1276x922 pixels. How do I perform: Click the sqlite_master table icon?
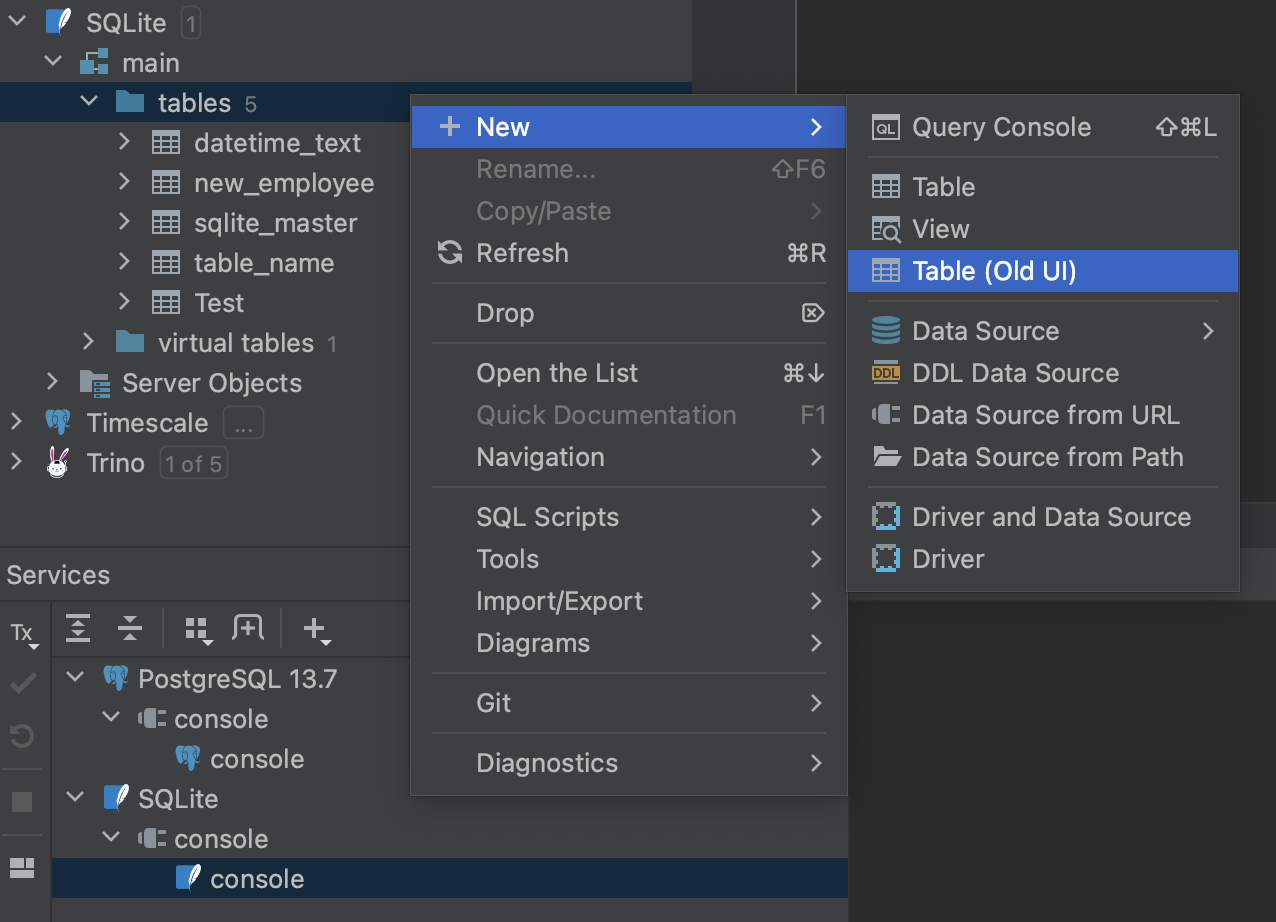click(166, 223)
